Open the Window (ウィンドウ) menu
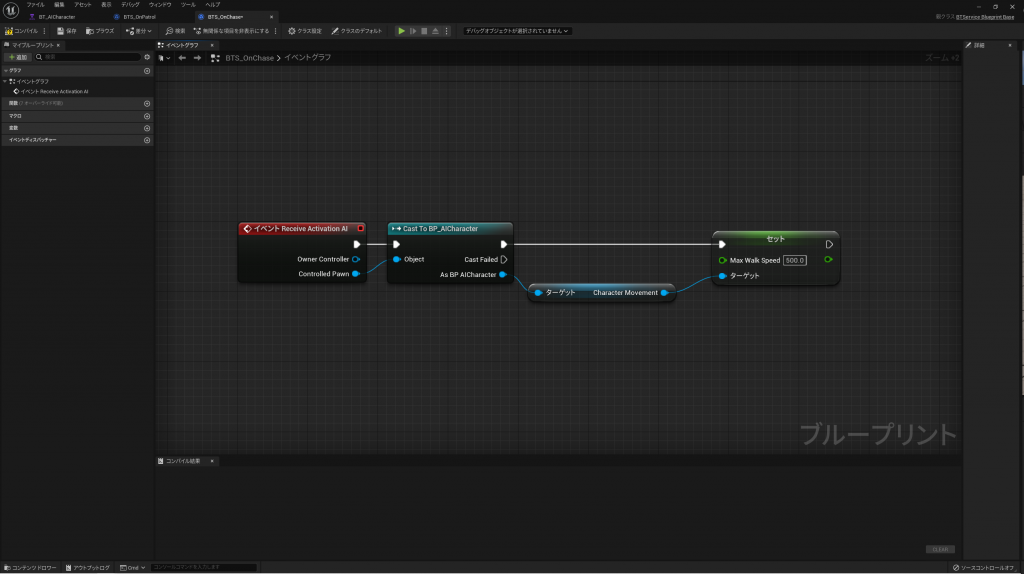Screen dimensions: 1024x574 160,5
